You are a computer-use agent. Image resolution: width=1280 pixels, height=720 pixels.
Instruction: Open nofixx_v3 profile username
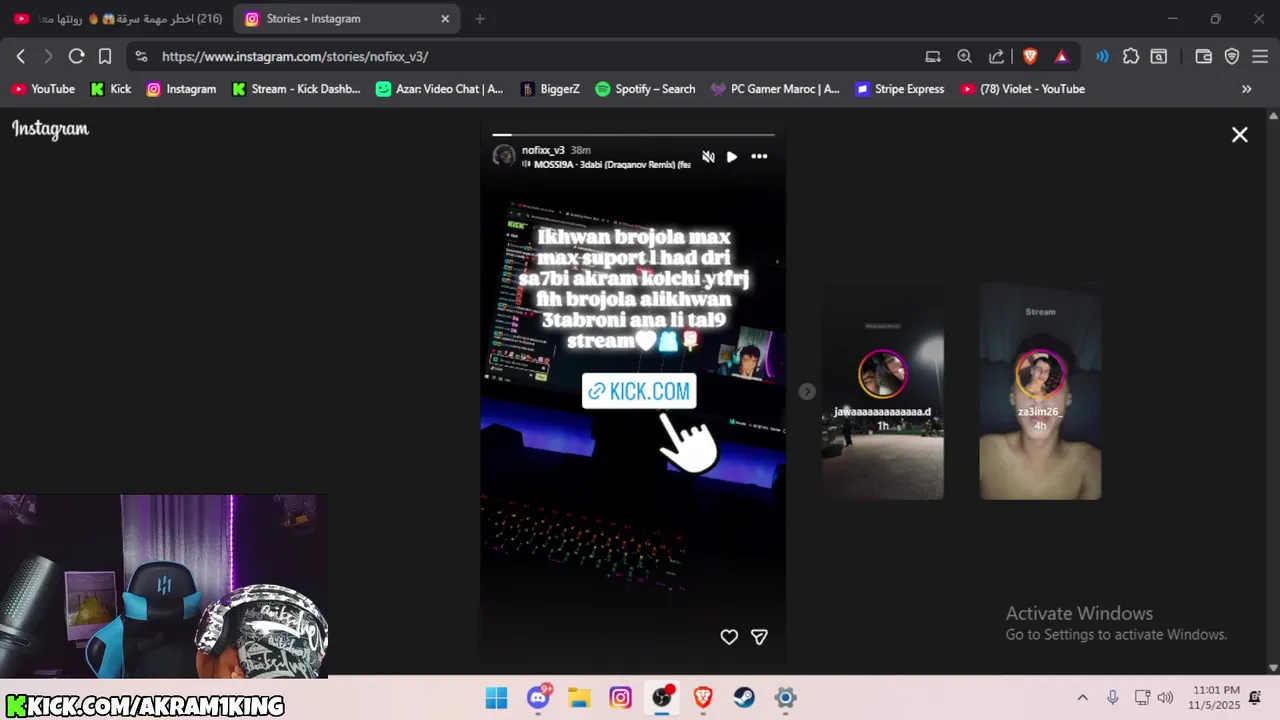[x=543, y=150]
